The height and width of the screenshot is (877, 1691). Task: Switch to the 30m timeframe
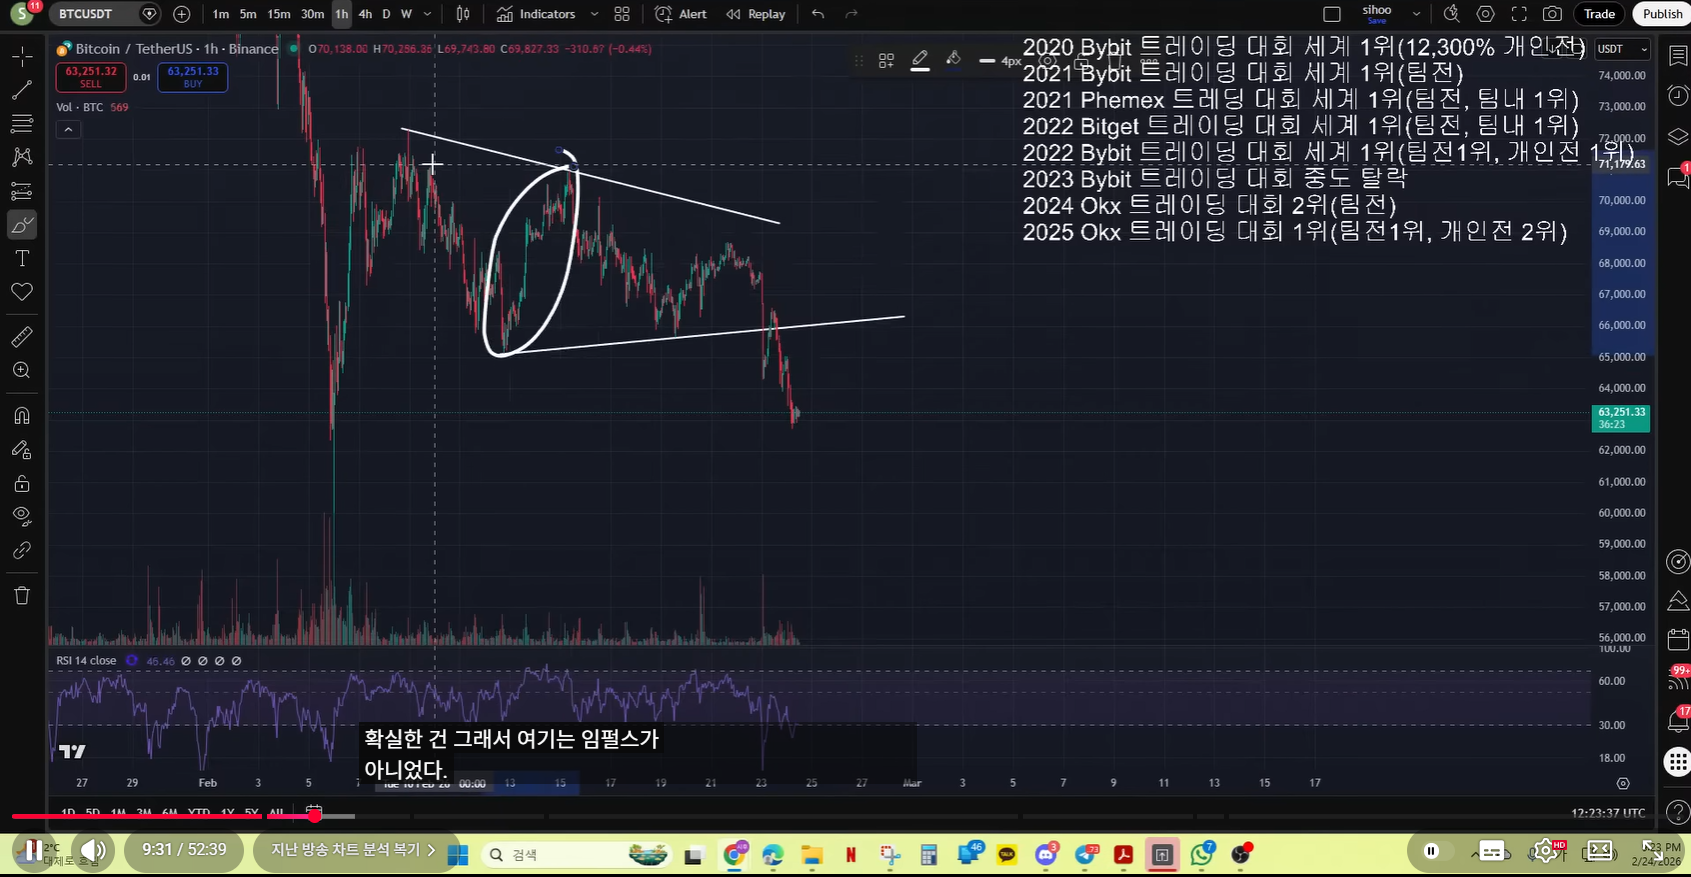(313, 14)
